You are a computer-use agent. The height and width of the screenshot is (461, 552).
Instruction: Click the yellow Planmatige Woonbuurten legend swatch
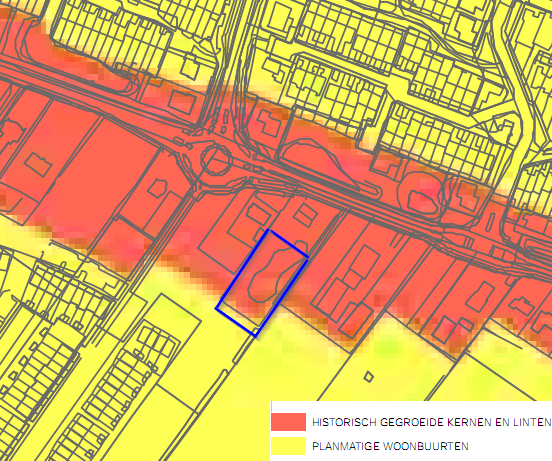[x=288, y=446]
